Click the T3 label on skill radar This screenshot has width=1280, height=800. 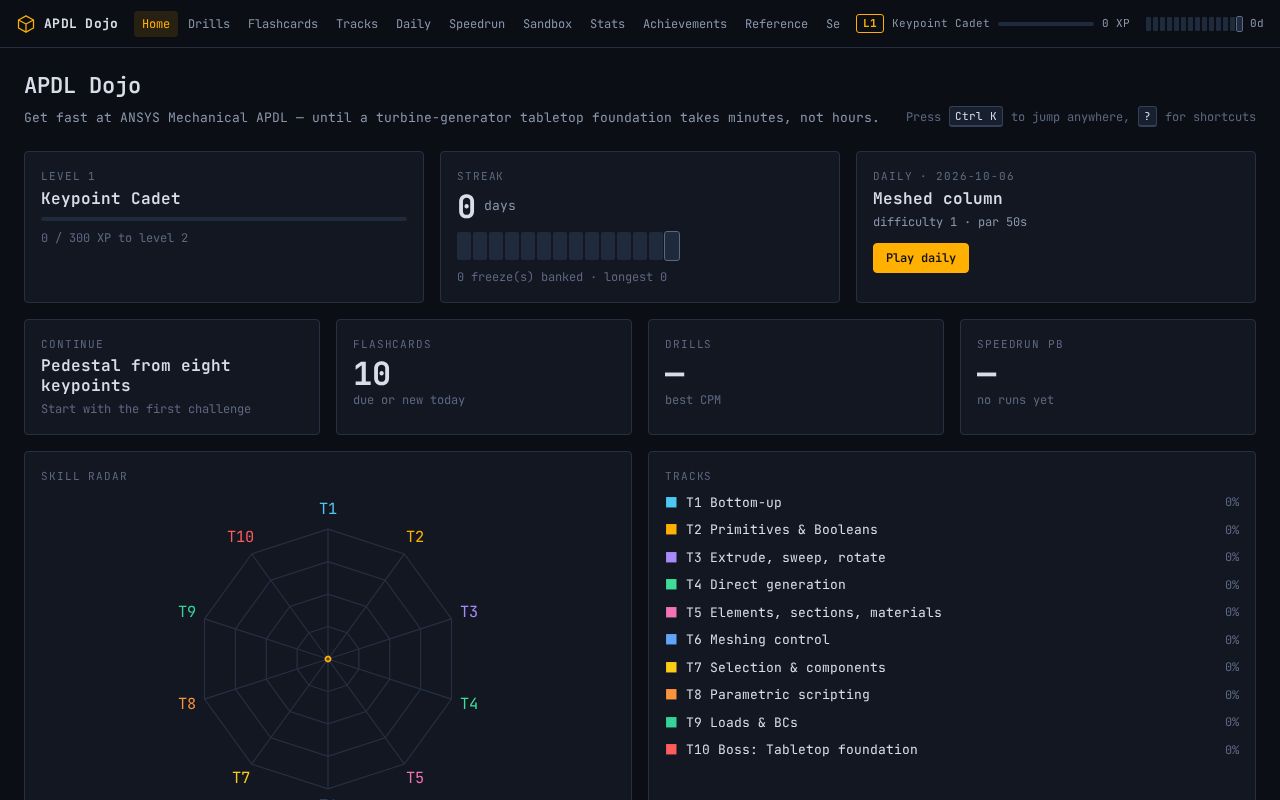point(469,612)
